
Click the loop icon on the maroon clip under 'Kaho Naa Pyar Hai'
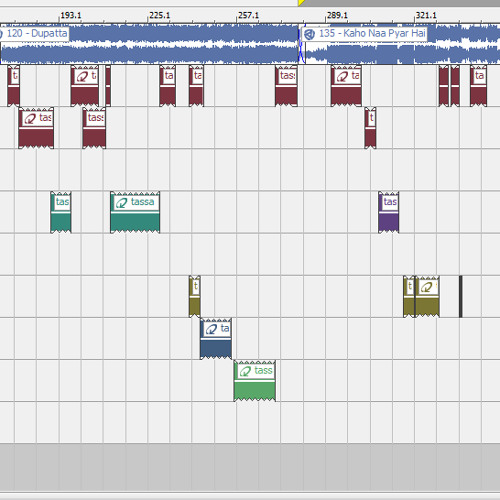pos(342,77)
